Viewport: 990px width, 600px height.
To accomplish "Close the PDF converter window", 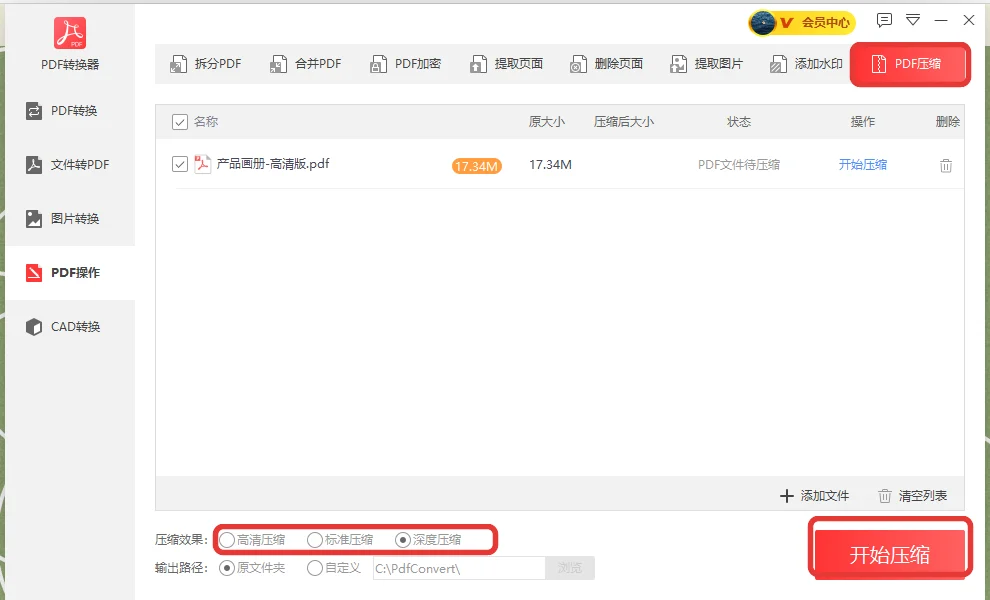I will pyautogui.click(x=969, y=20).
